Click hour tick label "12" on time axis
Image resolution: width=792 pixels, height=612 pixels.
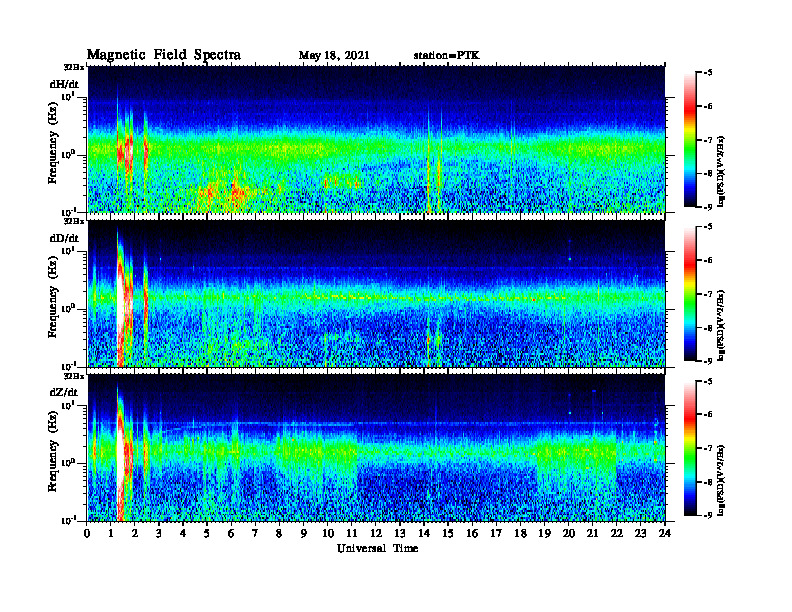(376, 534)
